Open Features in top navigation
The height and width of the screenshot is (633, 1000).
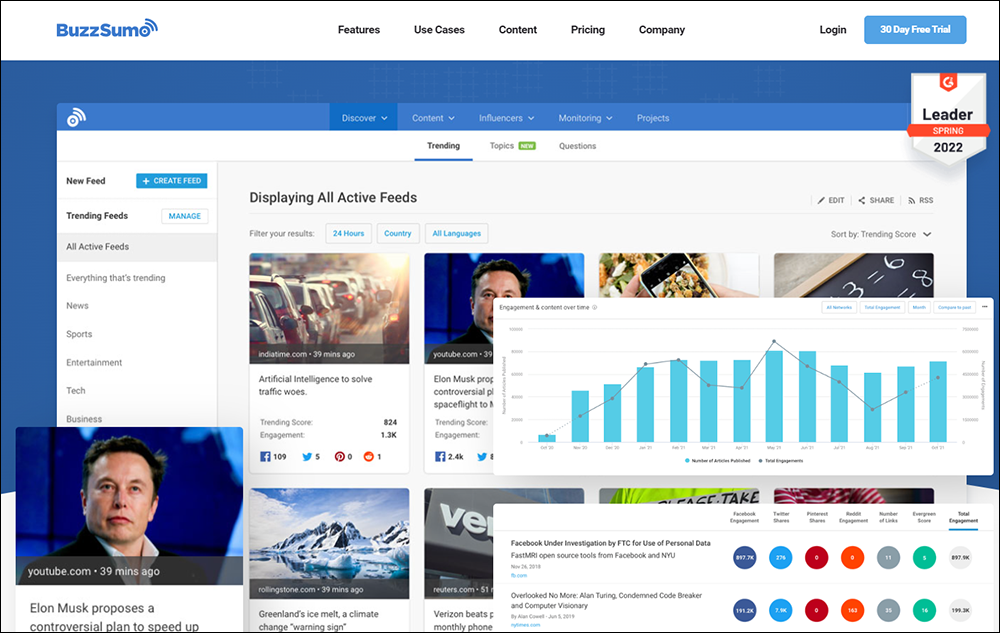click(x=358, y=29)
